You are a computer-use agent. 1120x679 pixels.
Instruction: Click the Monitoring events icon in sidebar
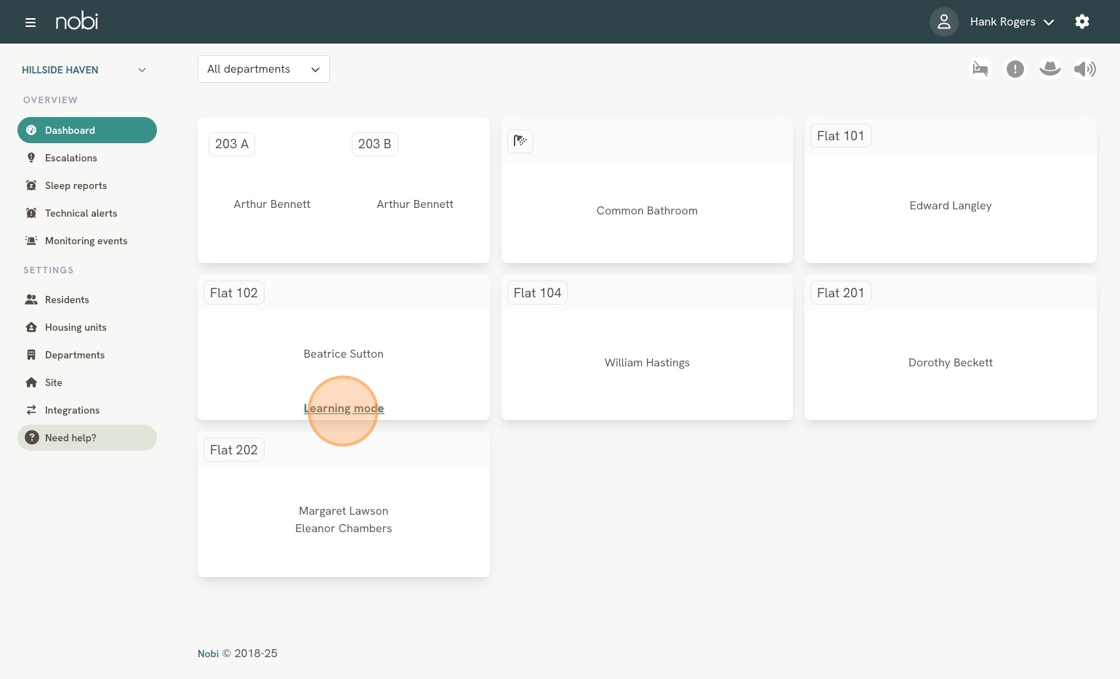pyautogui.click(x=31, y=240)
